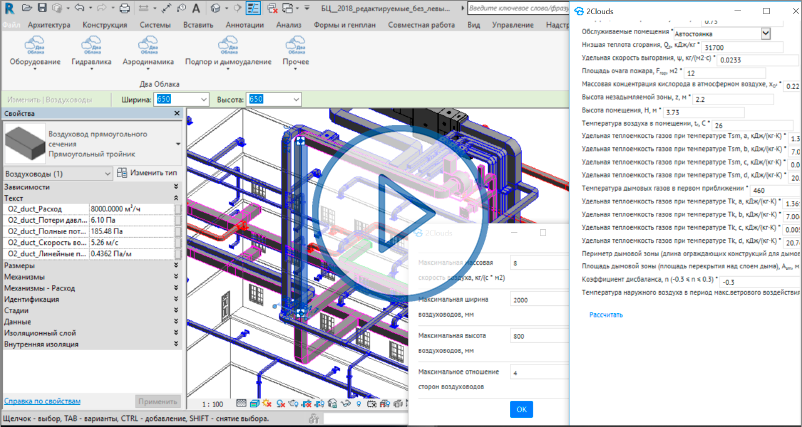Select the Tag by Category icon
Viewport: 802px width, 427px height.
click(x=182, y=8)
